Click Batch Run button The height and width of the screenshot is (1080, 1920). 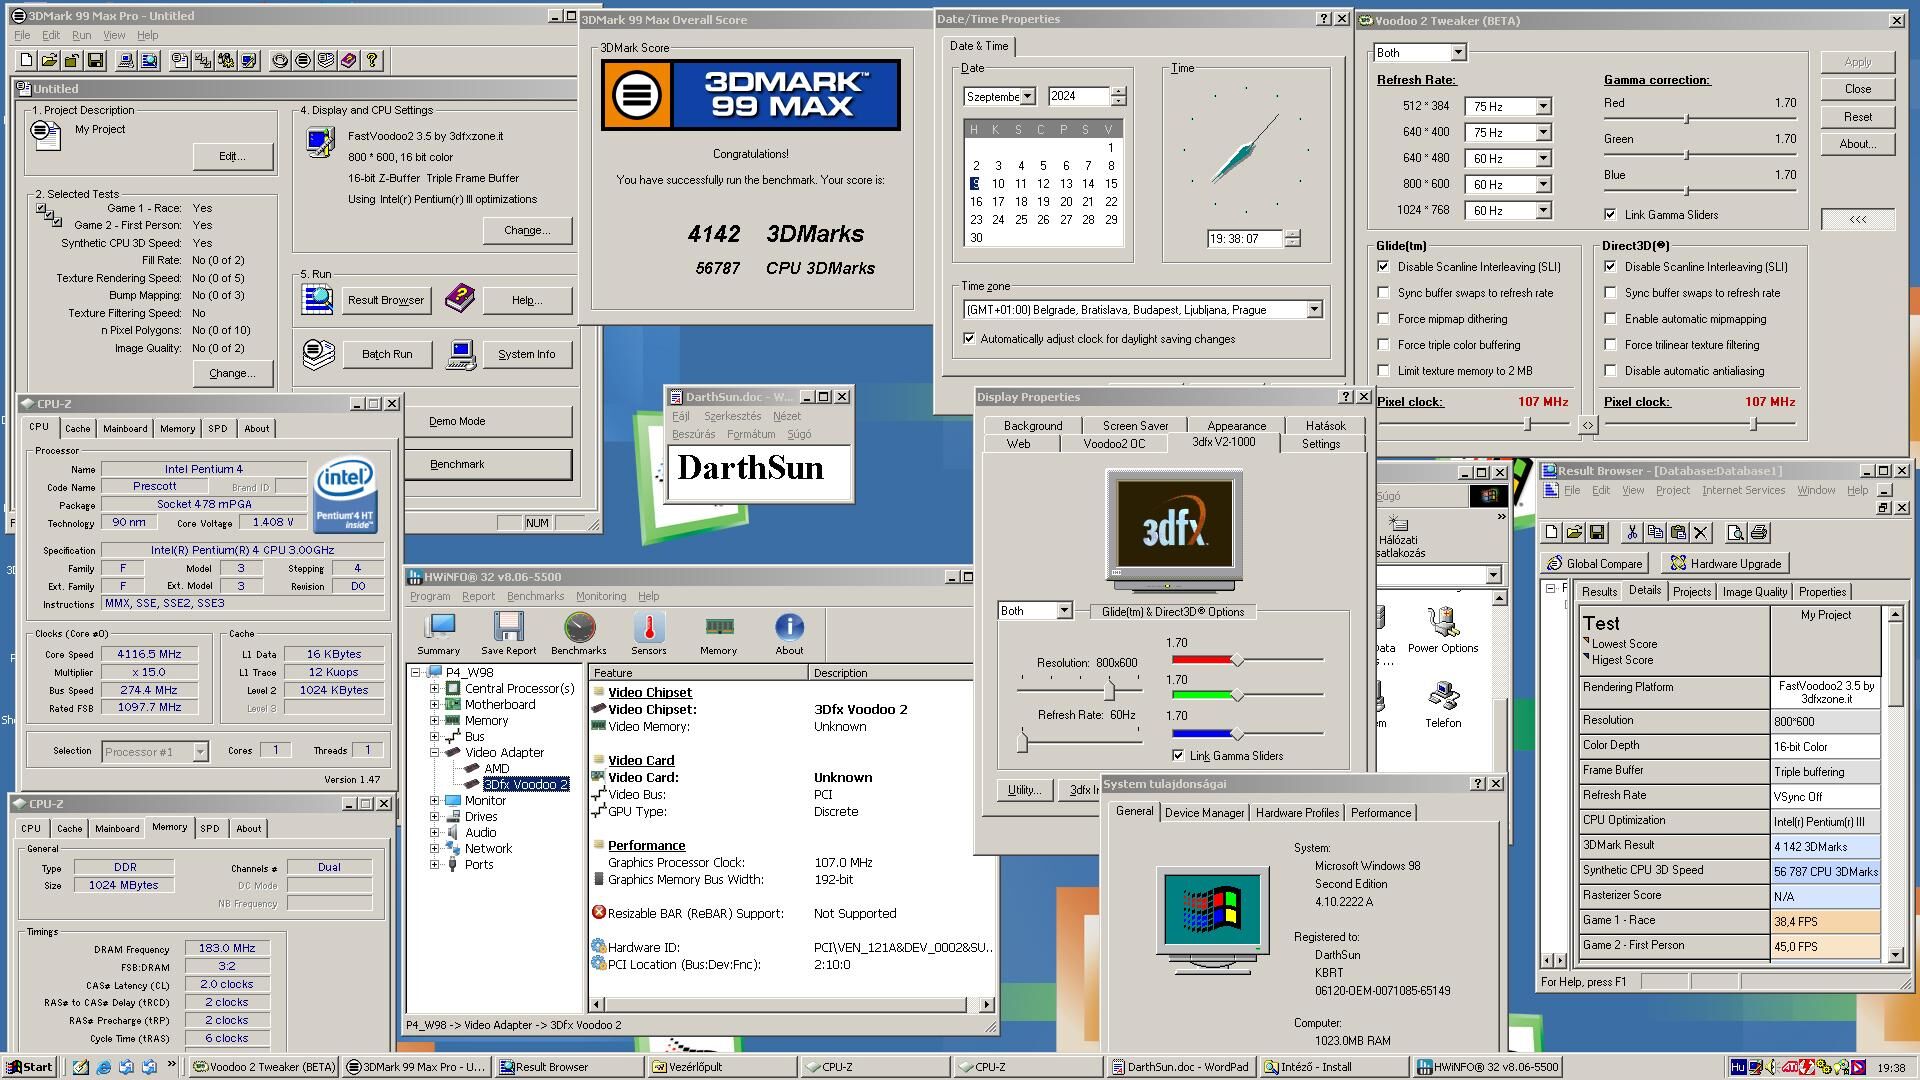click(x=387, y=354)
